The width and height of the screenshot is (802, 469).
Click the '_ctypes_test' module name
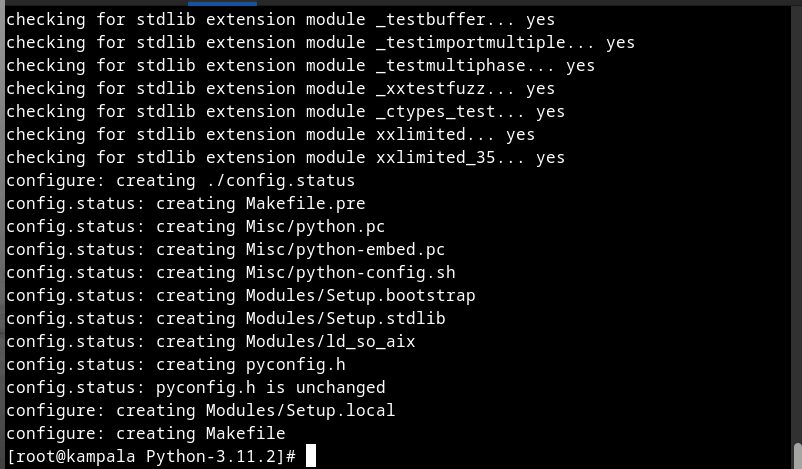pyautogui.click(x=435, y=111)
